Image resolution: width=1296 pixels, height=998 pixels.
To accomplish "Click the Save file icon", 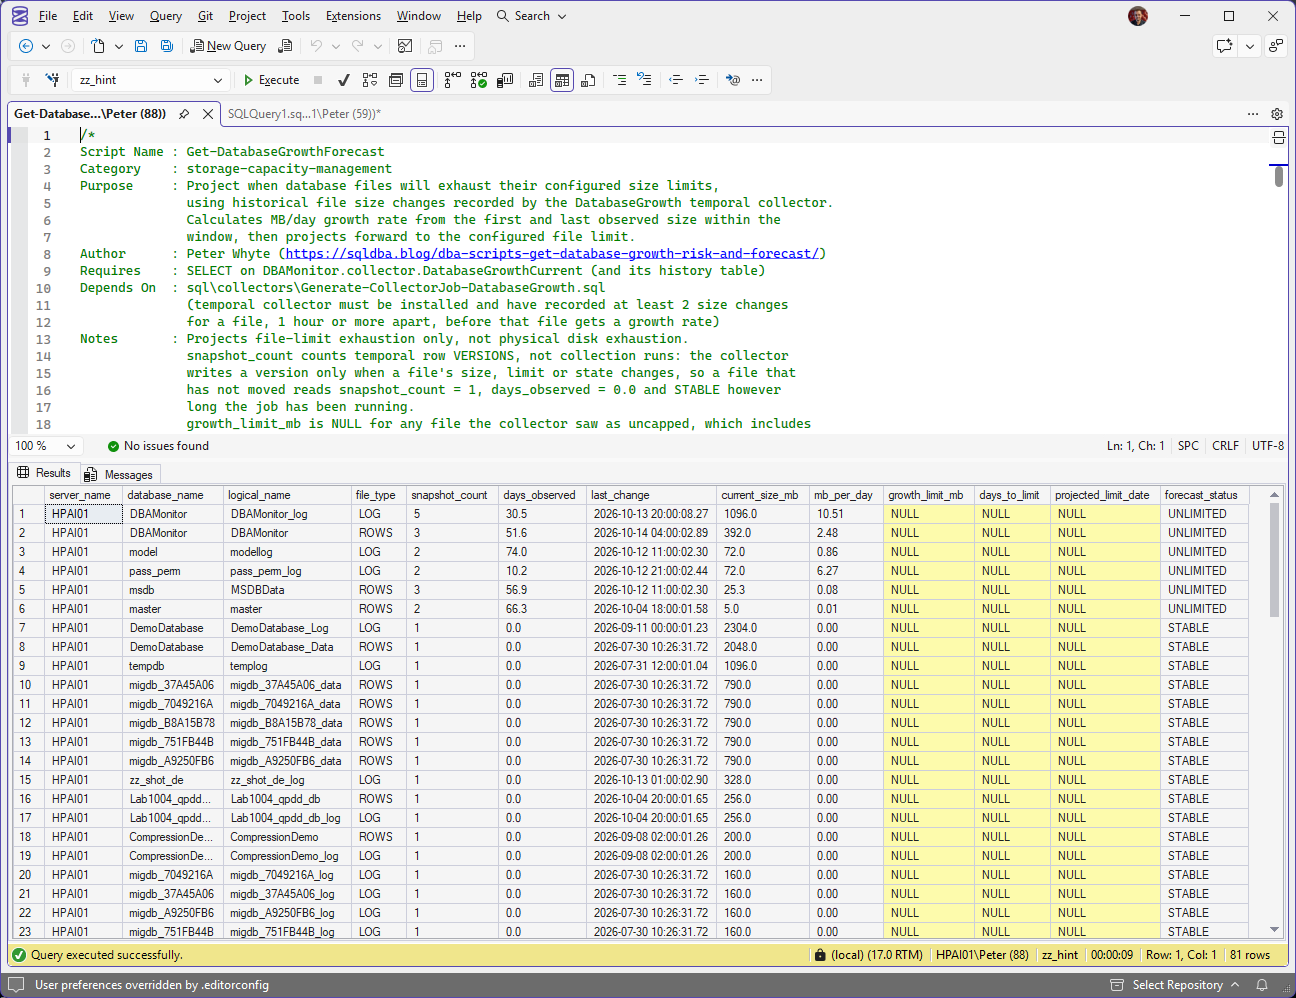I will (x=141, y=46).
